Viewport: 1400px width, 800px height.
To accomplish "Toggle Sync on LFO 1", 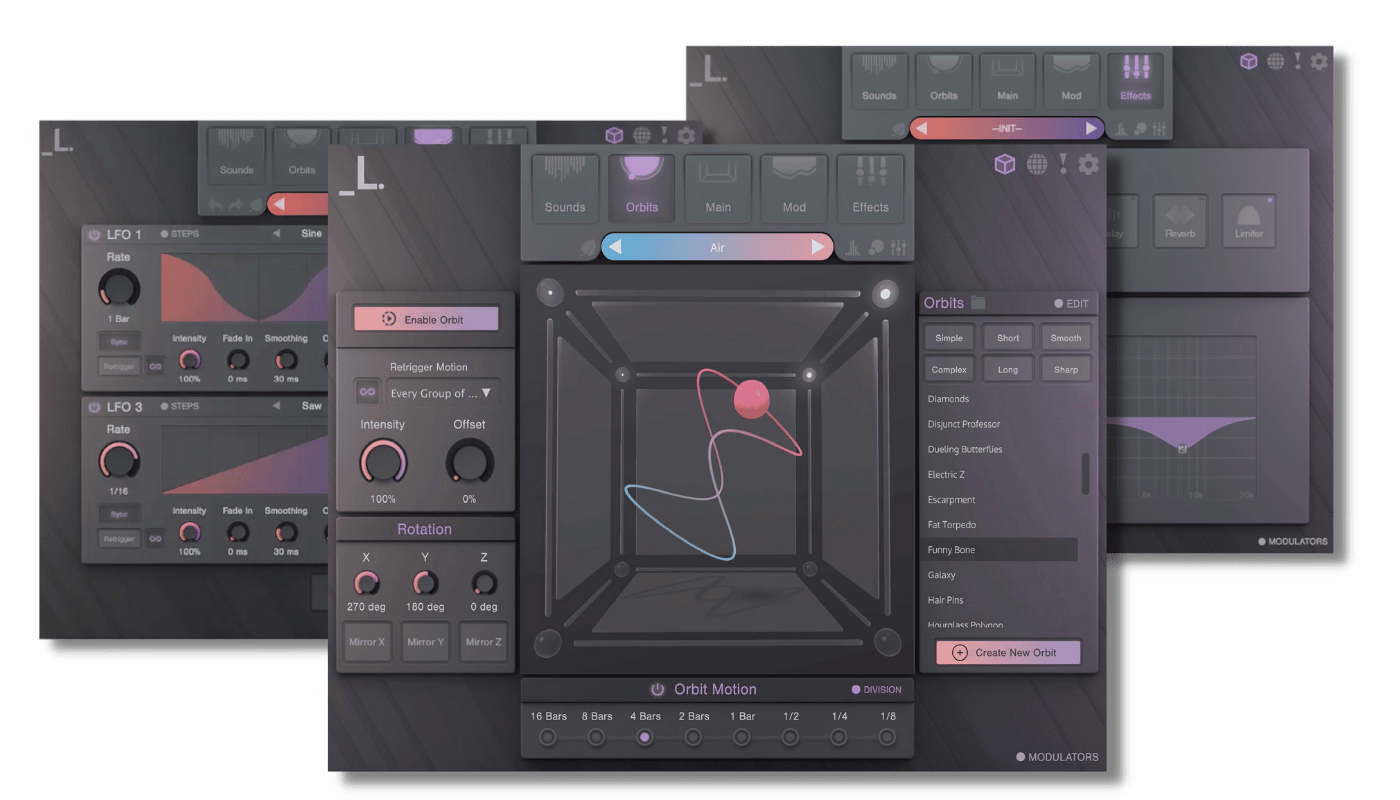I will [119, 342].
